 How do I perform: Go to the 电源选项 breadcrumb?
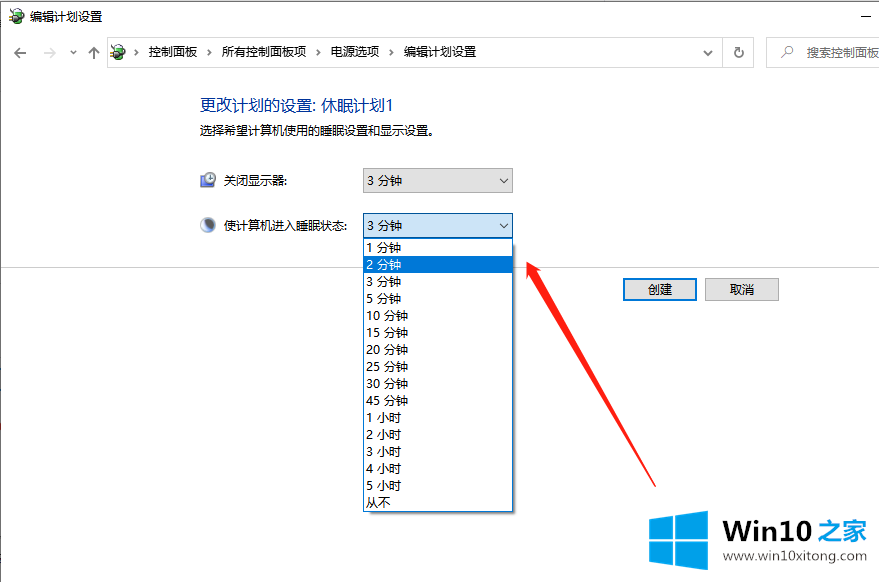[354, 52]
